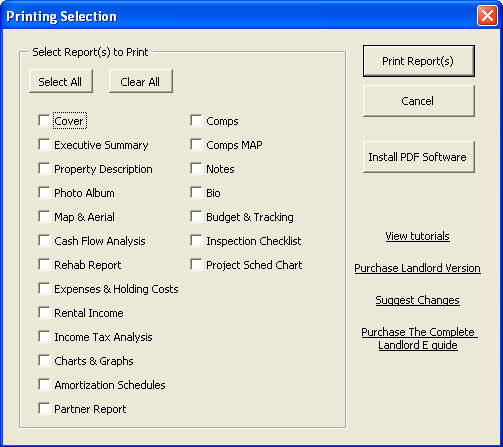This screenshot has height=447, width=503.
Task: Open the Suggest Changes link
Action: pyautogui.click(x=417, y=300)
